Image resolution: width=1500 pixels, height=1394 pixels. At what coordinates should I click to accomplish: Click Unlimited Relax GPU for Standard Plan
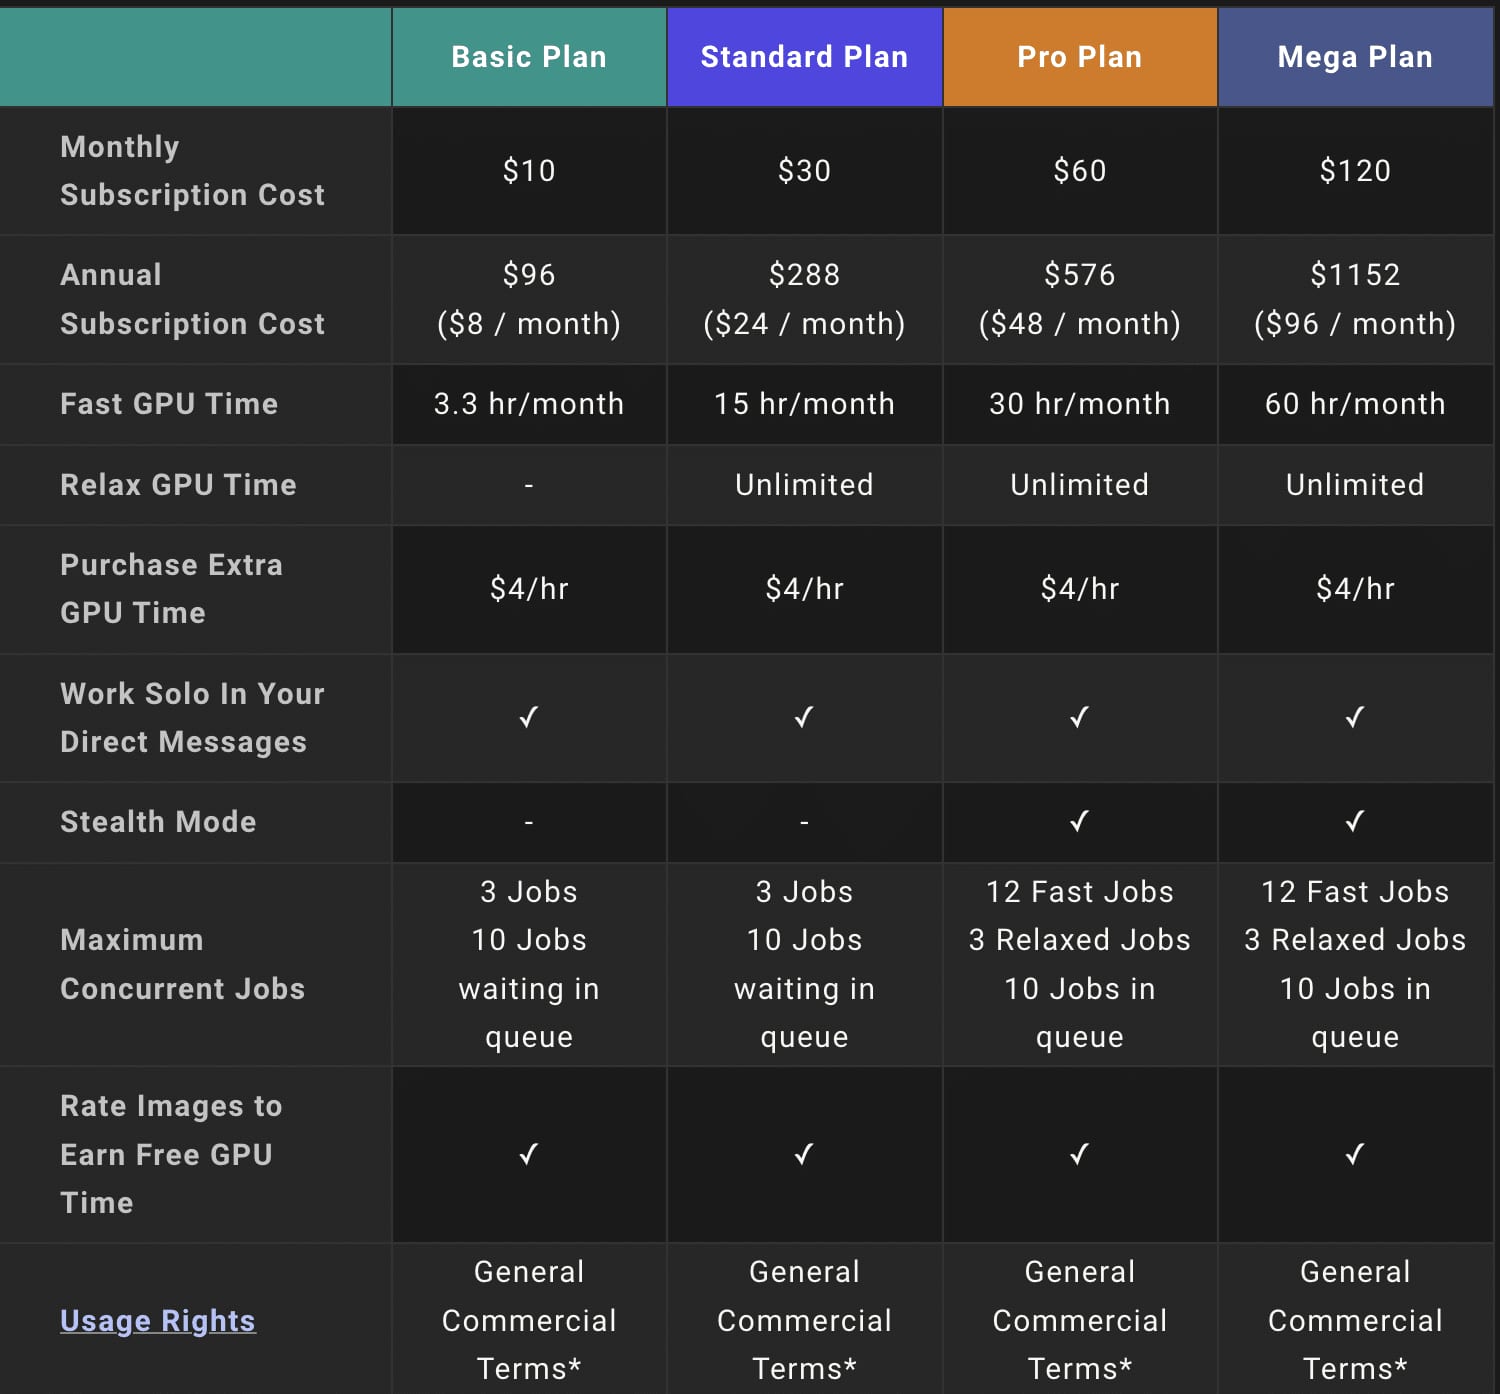click(805, 485)
